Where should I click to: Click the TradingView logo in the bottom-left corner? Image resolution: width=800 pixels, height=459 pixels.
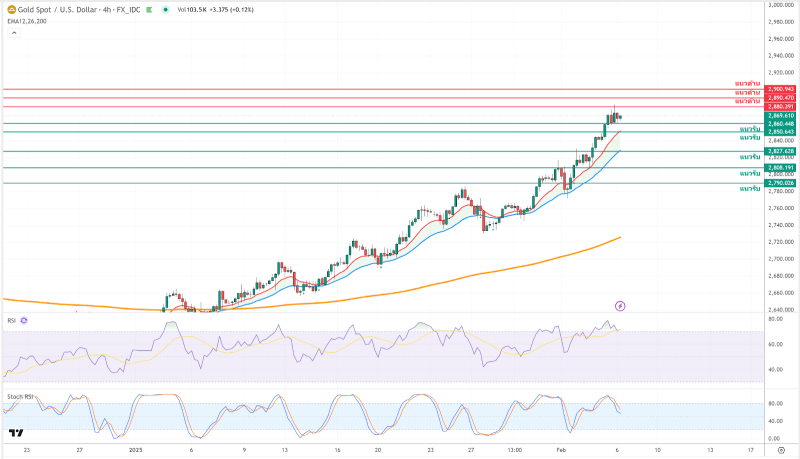click(x=15, y=433)
